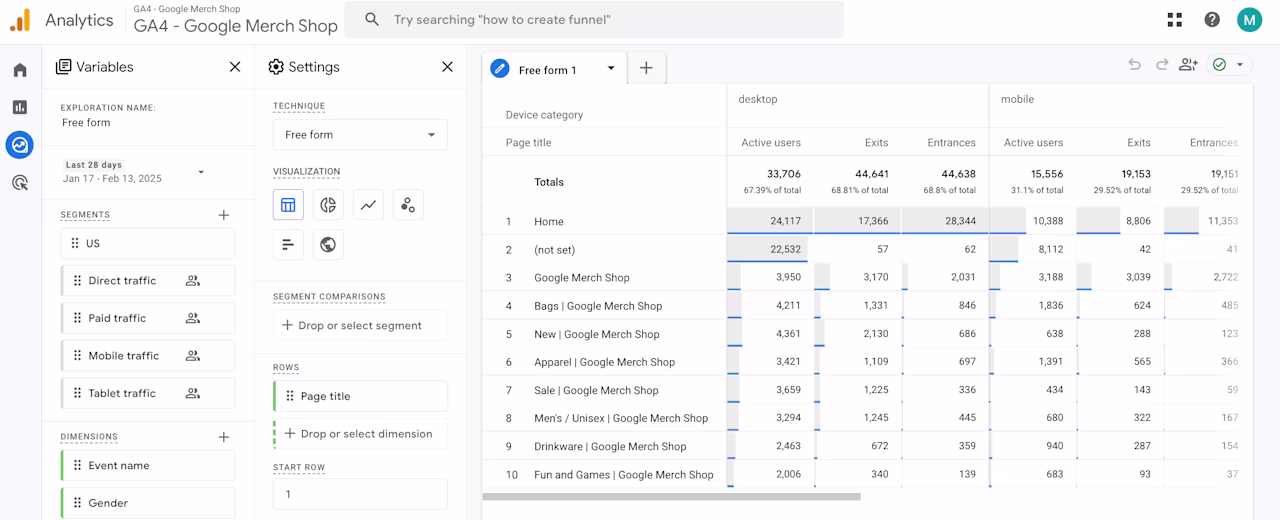Click the Men's / Unisex row title

tap(621, 418)
